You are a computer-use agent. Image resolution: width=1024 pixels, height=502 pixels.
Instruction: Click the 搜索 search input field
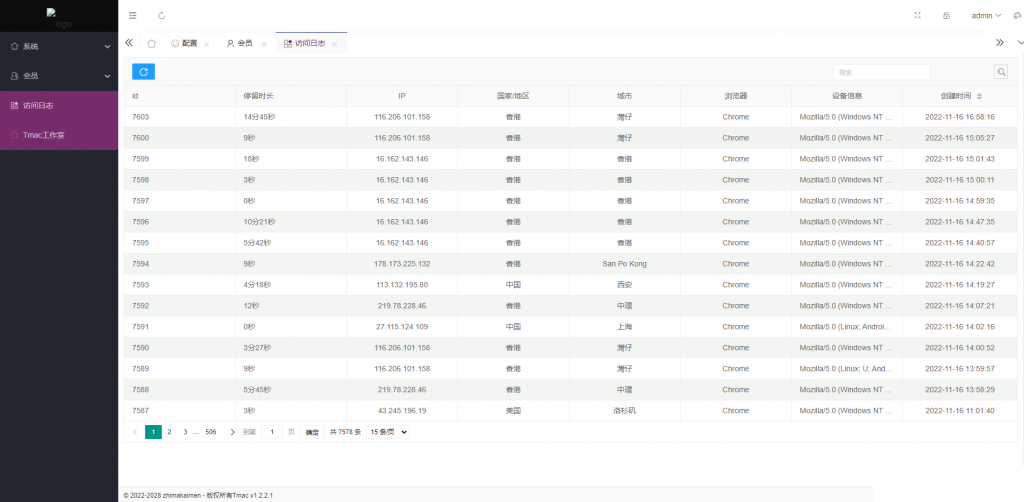[881, 72]
